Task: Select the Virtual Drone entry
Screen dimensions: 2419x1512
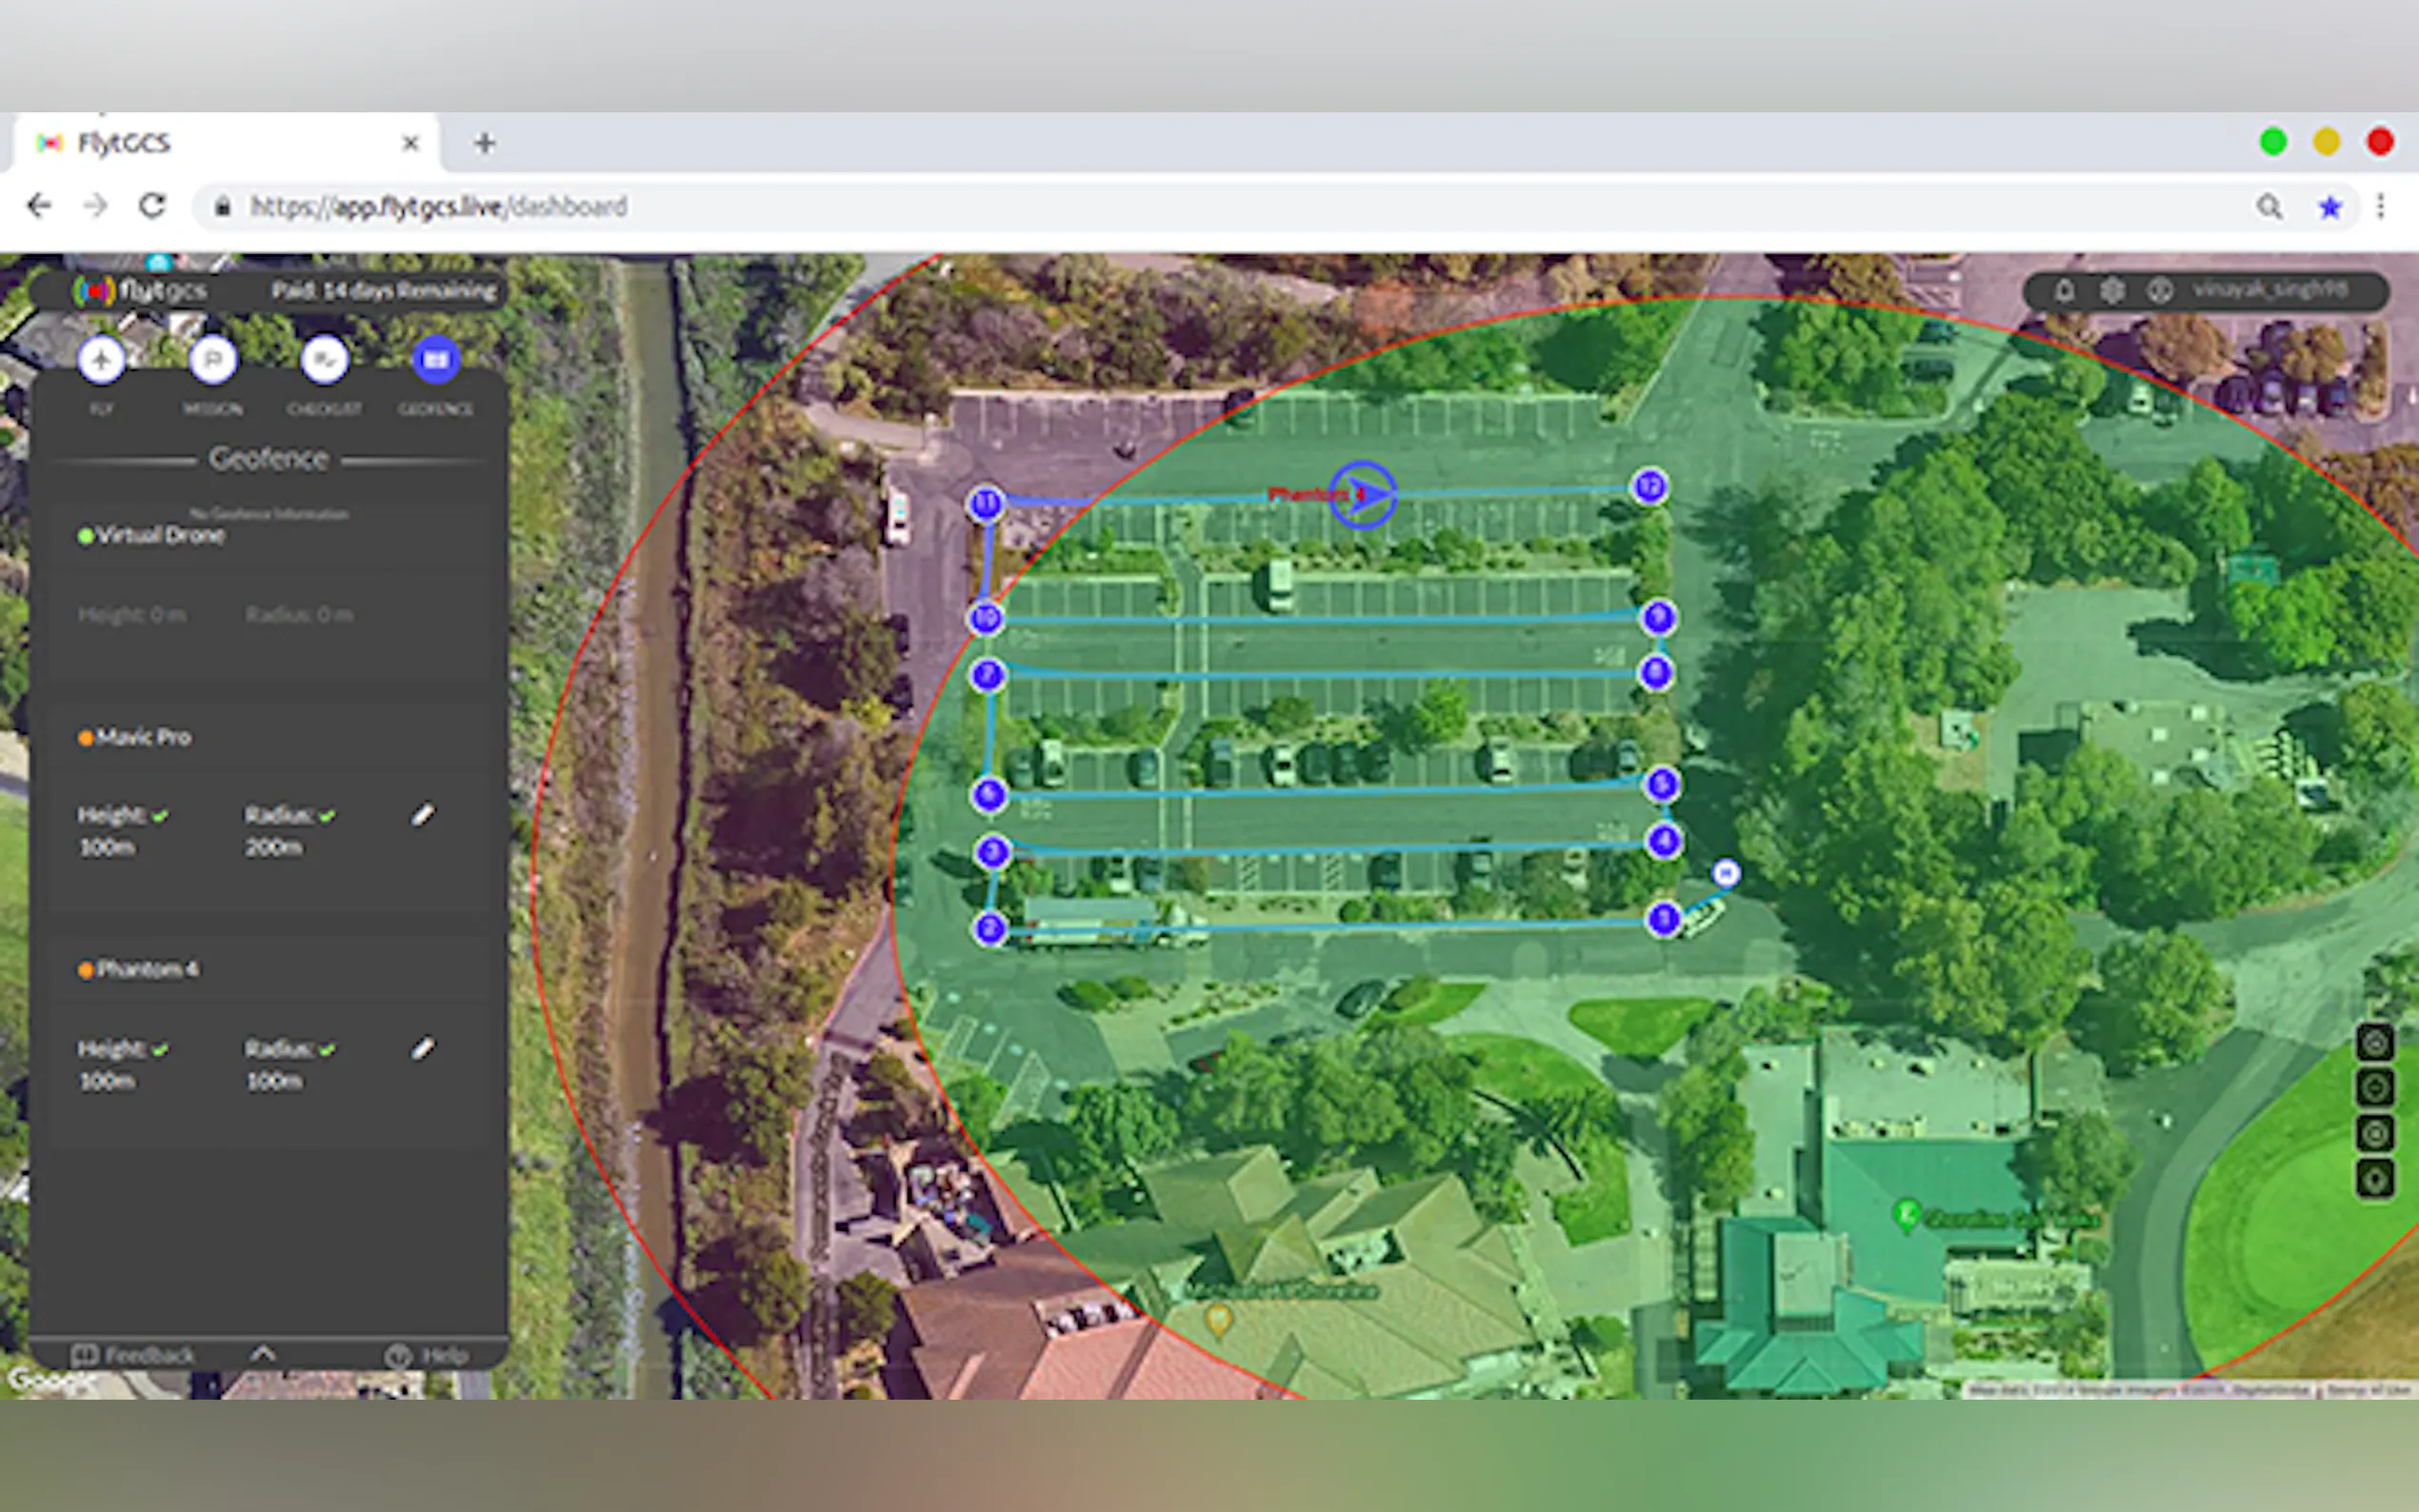Action: [x=151, y=536]
